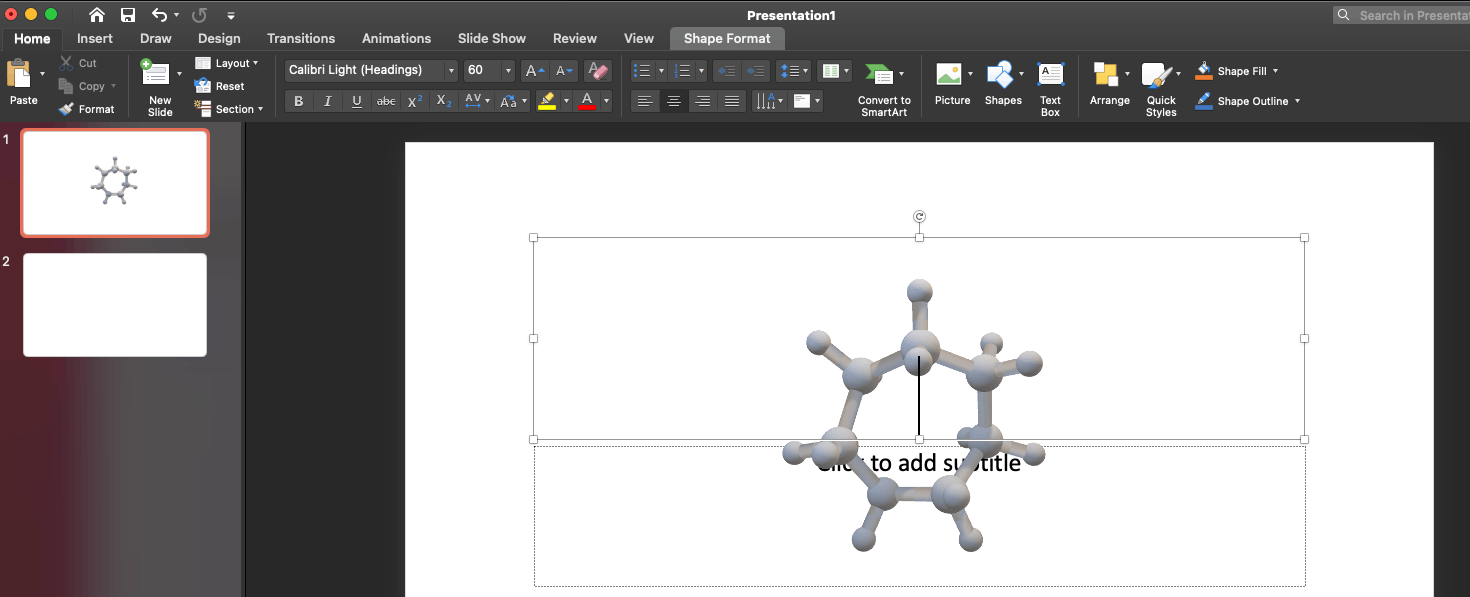Increase font size with large A icon
The width and height of the screenshot is (1470, 597).
pyautogui.click(x=535, y=71)
